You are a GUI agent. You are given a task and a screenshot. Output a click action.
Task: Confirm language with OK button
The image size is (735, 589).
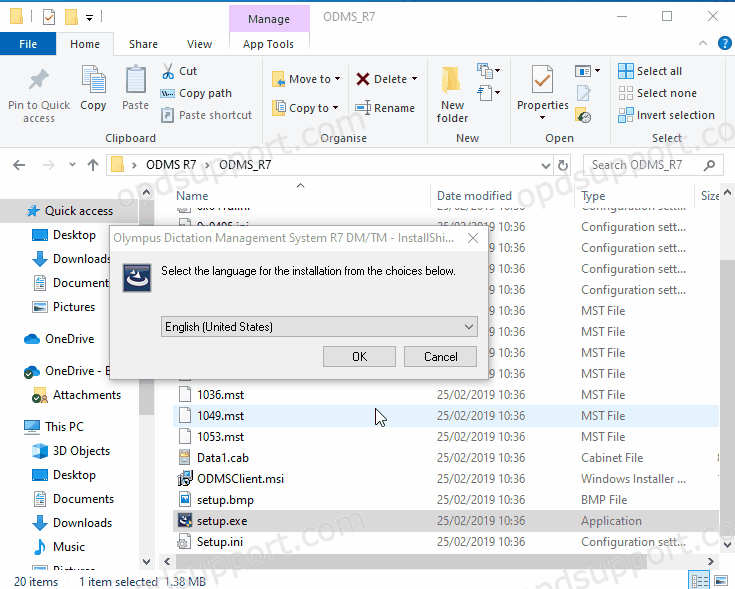[359, 357]
